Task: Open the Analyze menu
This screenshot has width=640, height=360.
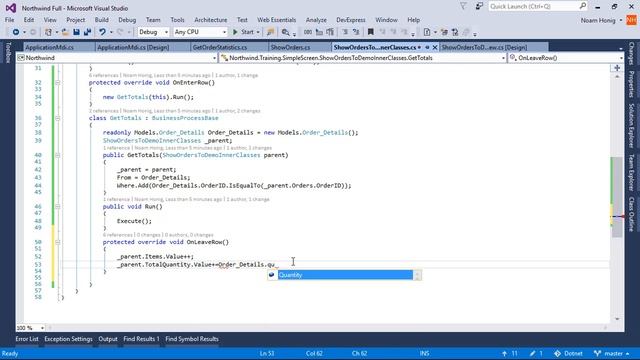Action: [316, 20]
